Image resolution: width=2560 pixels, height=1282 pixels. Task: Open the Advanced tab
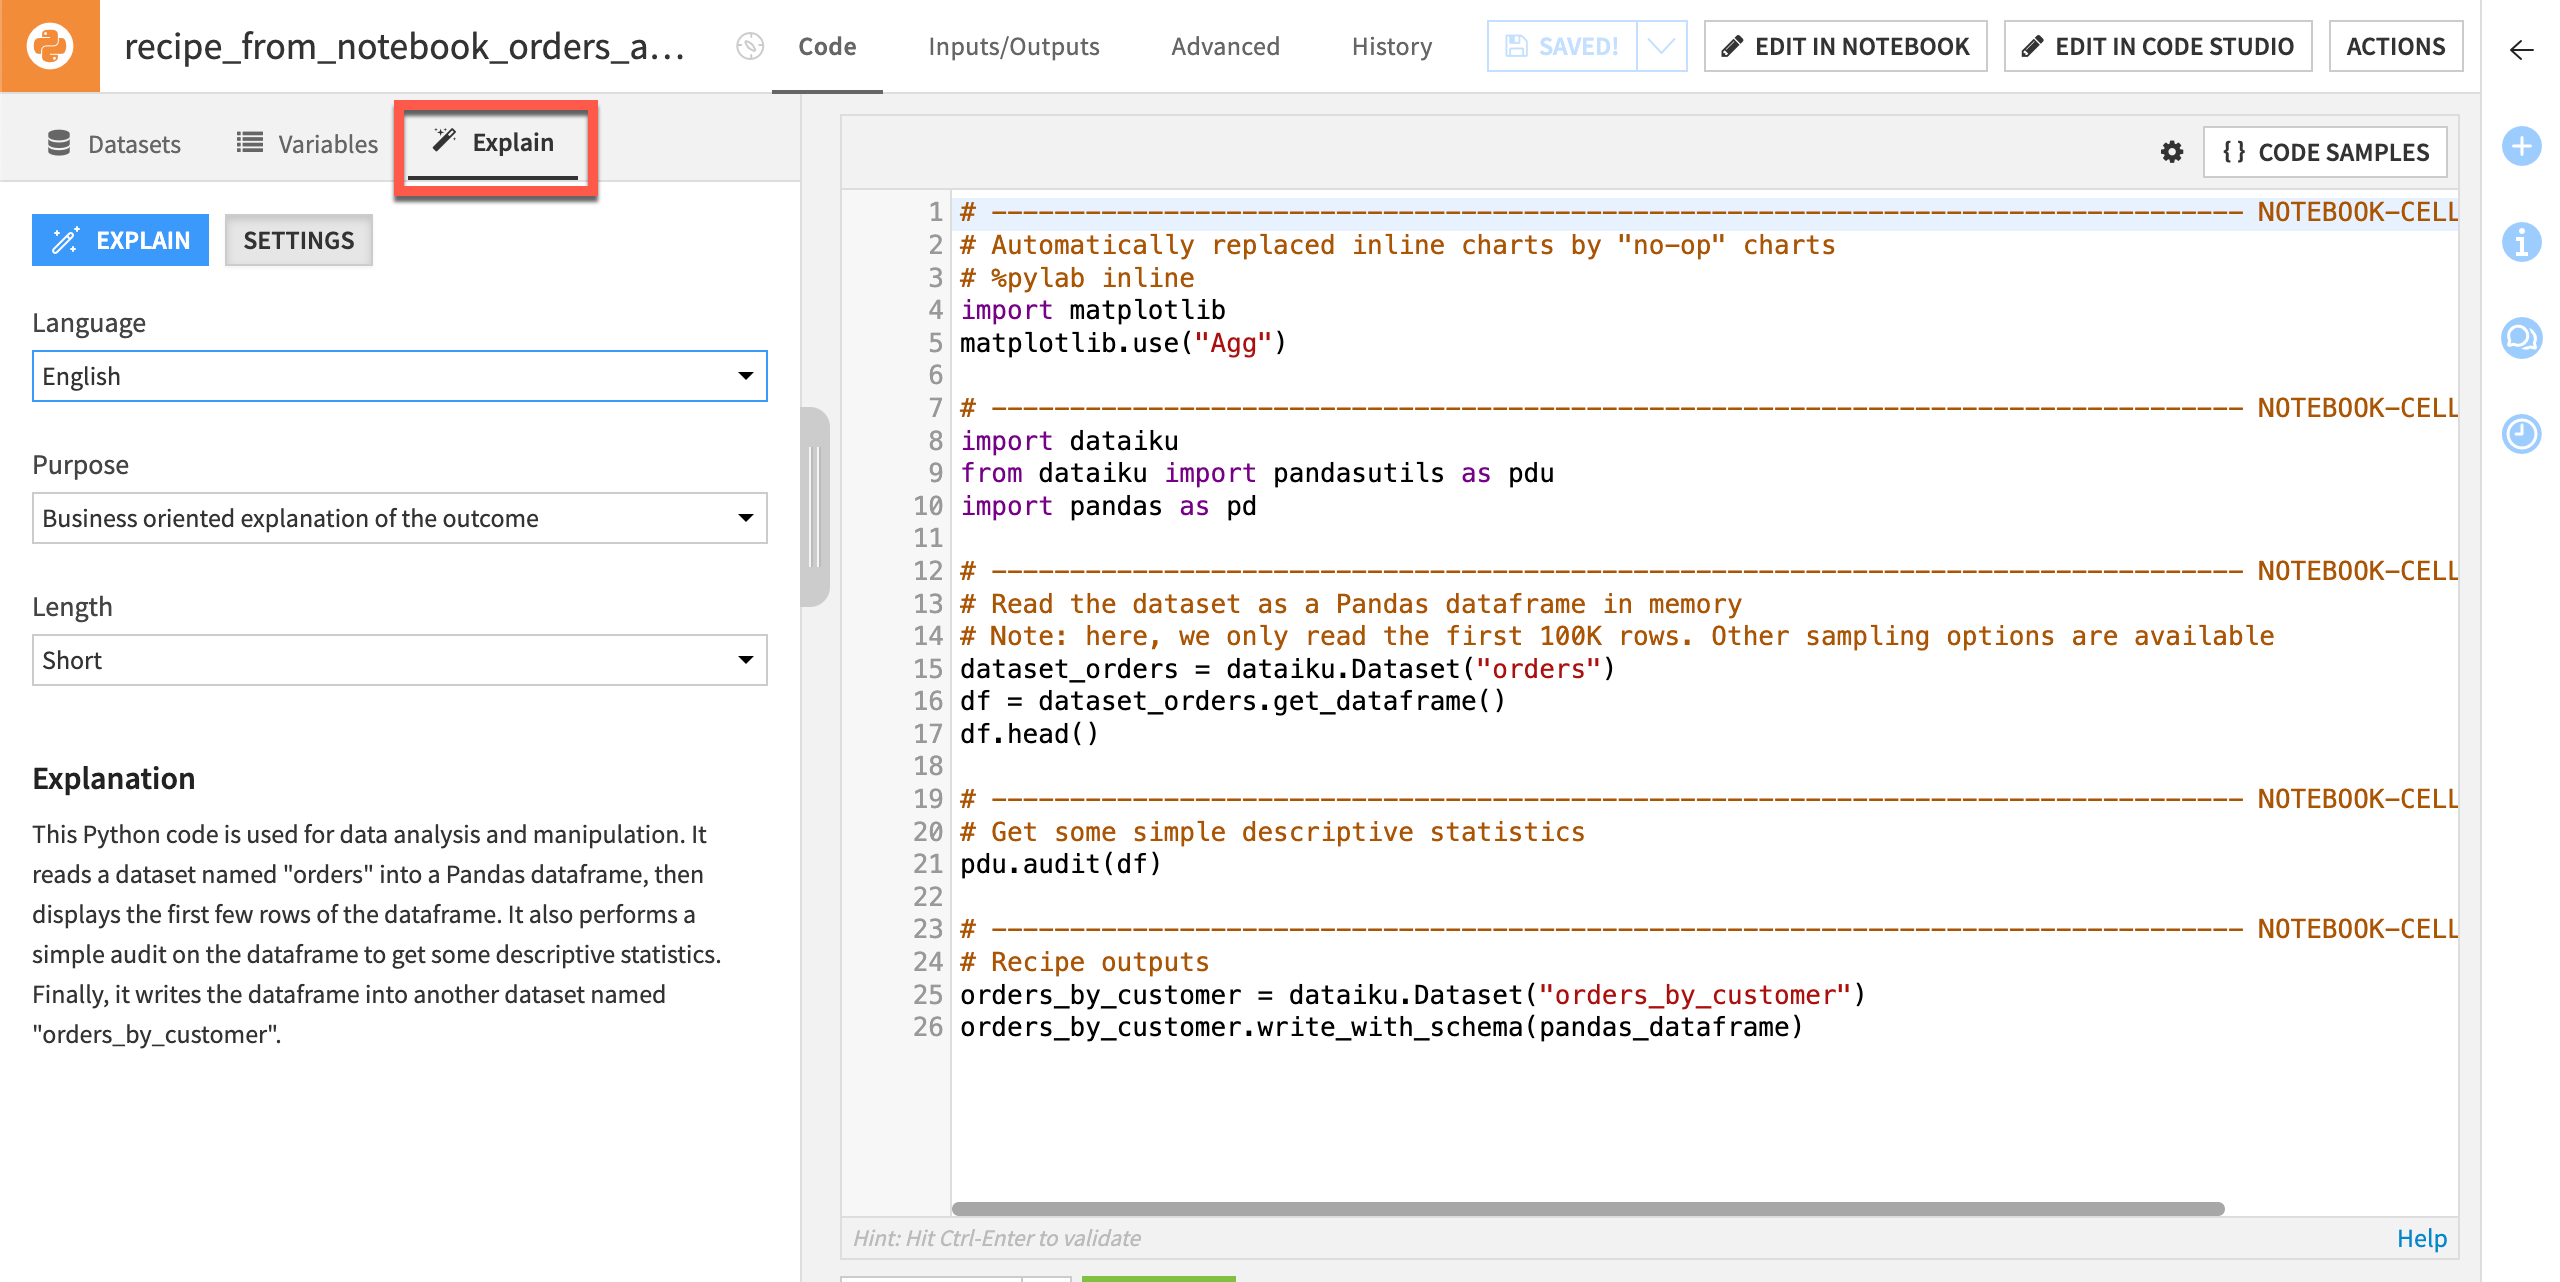pos(1225,46)
